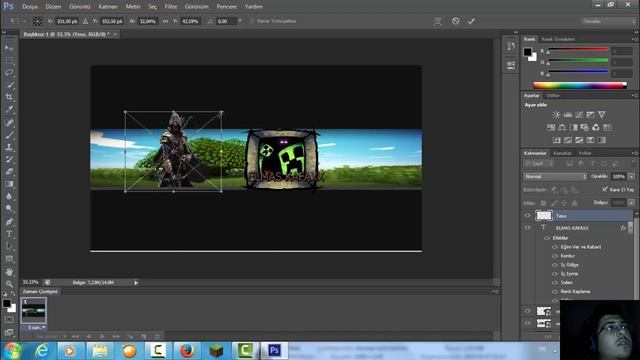The image size is (640, 360).
Task: Hide the ELMAS KAFAXX text layer
Action: 527,228
